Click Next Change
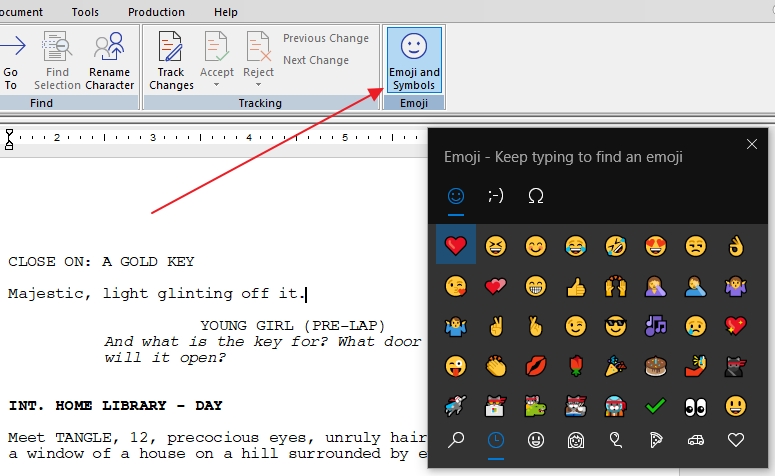Screen dimensions: 775x476 pos(316,60)
